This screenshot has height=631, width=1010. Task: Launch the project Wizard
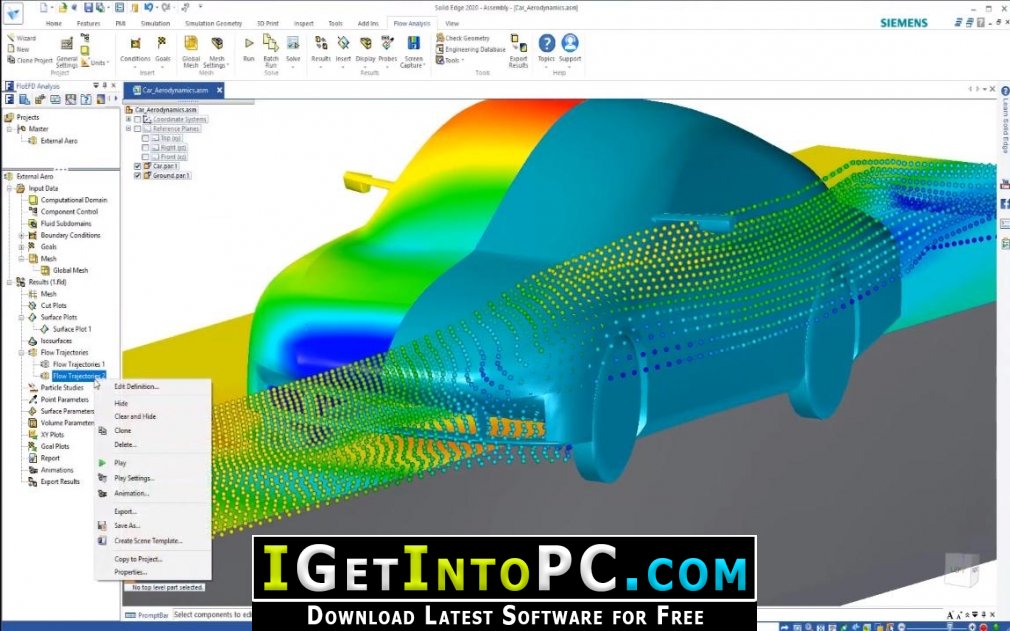[22, 38]
